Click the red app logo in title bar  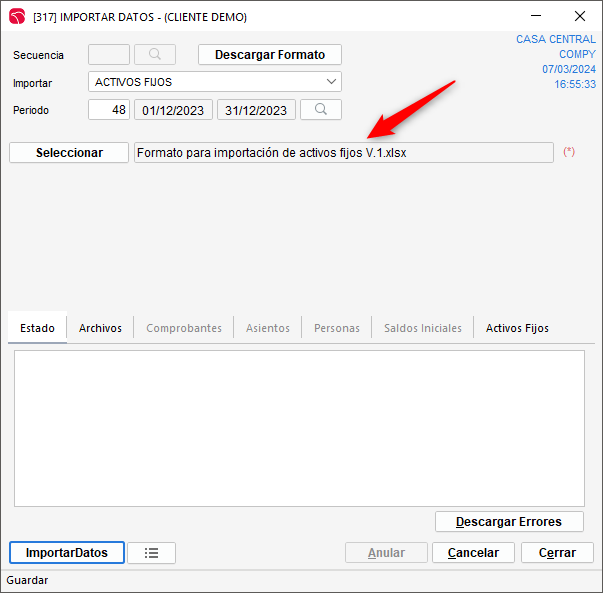[17, 17]
